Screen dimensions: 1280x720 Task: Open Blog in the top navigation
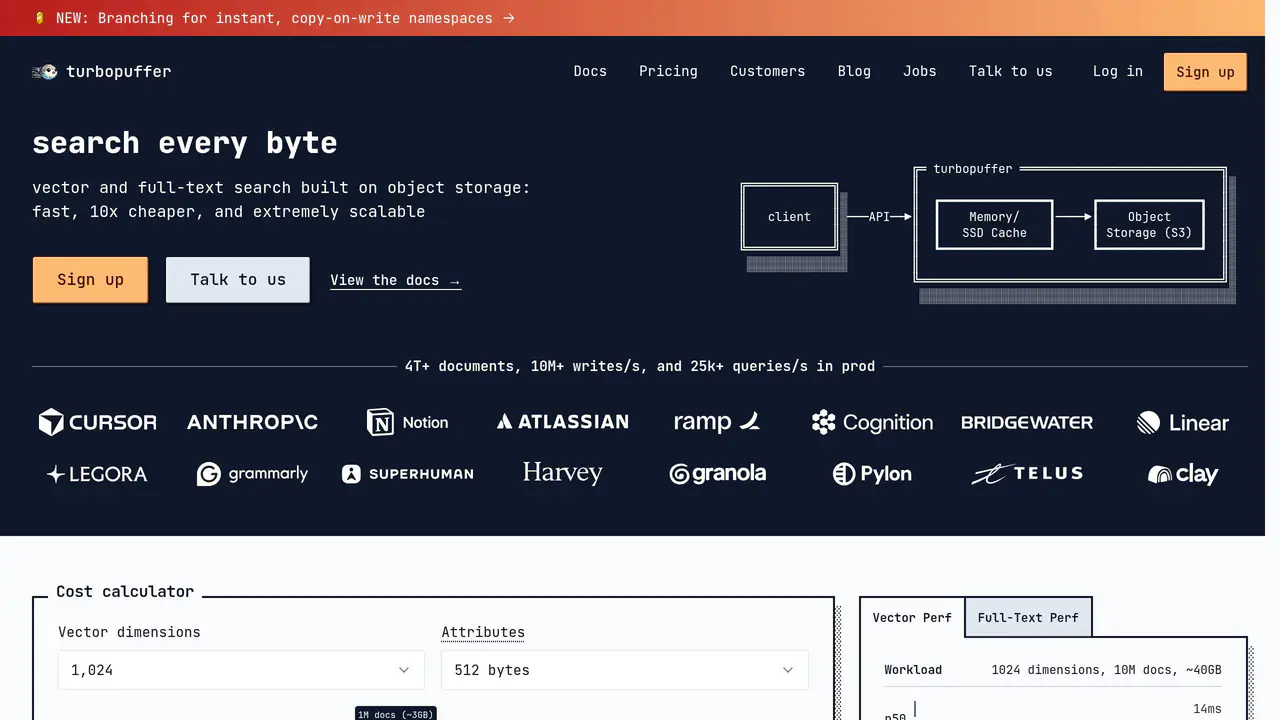click(854, 71)
